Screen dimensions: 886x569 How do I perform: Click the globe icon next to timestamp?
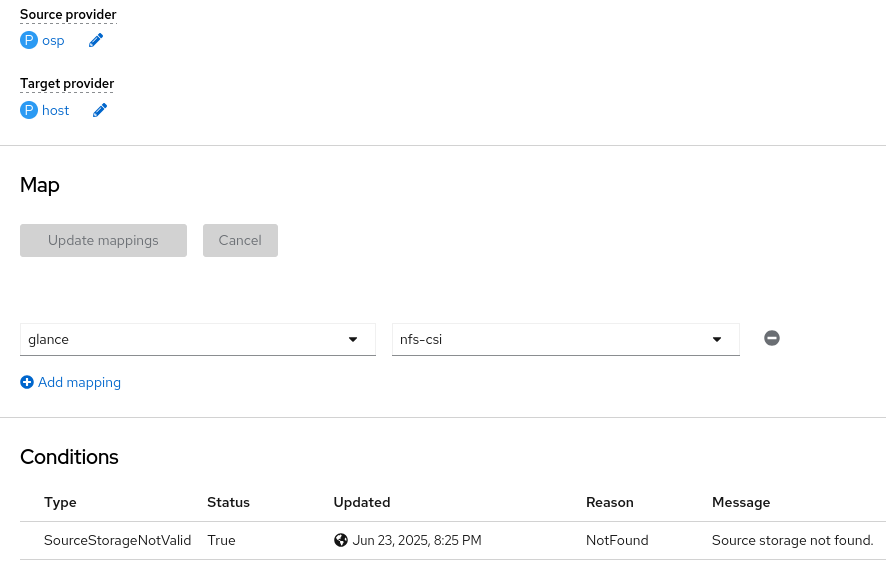click(x=341, y=540)
